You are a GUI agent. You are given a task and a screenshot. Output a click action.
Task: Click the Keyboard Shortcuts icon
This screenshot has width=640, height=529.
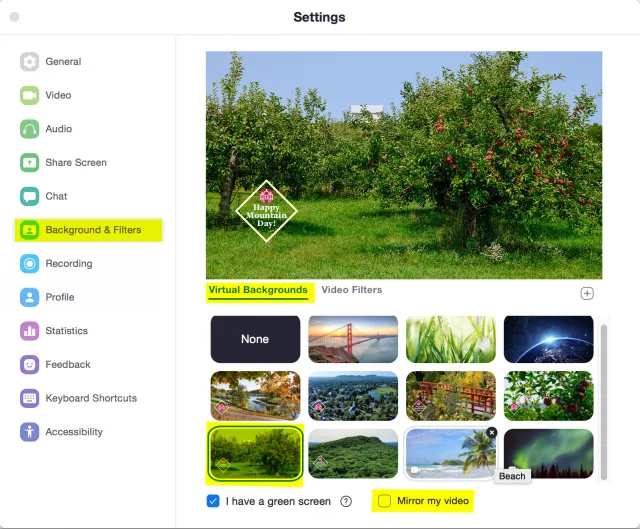click(29, 398)
